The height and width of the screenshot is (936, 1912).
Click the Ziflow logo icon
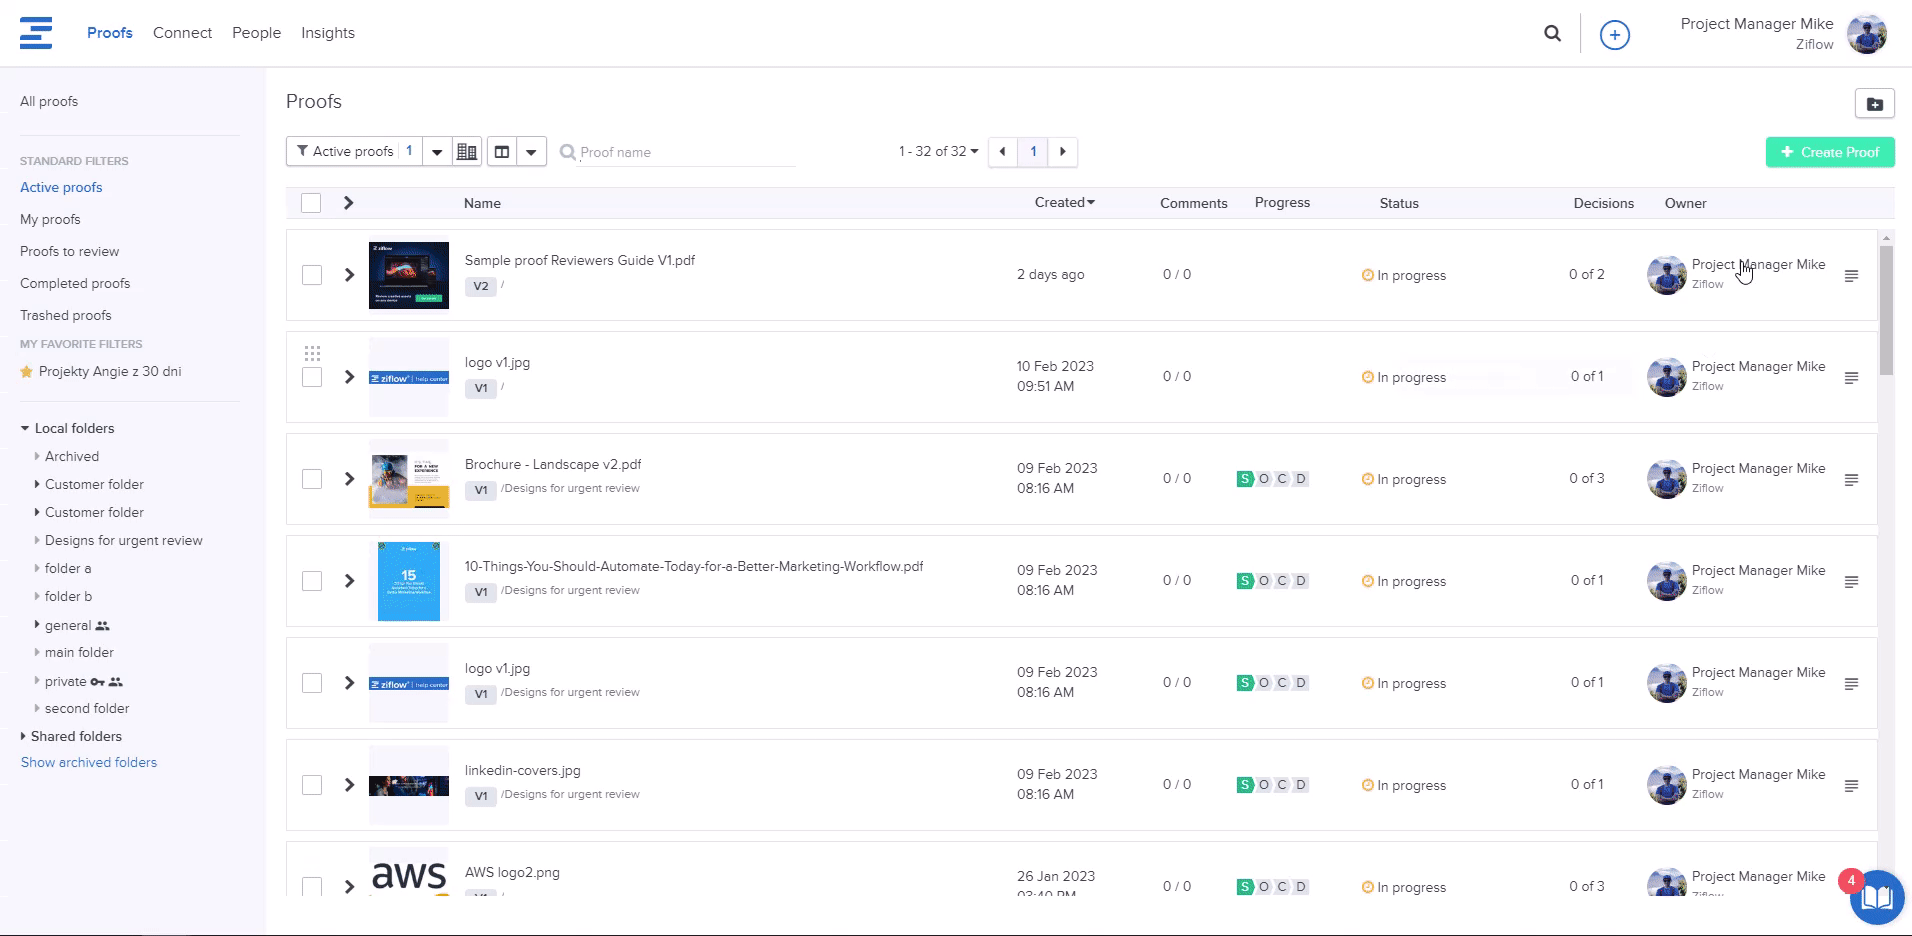point(36,33)
